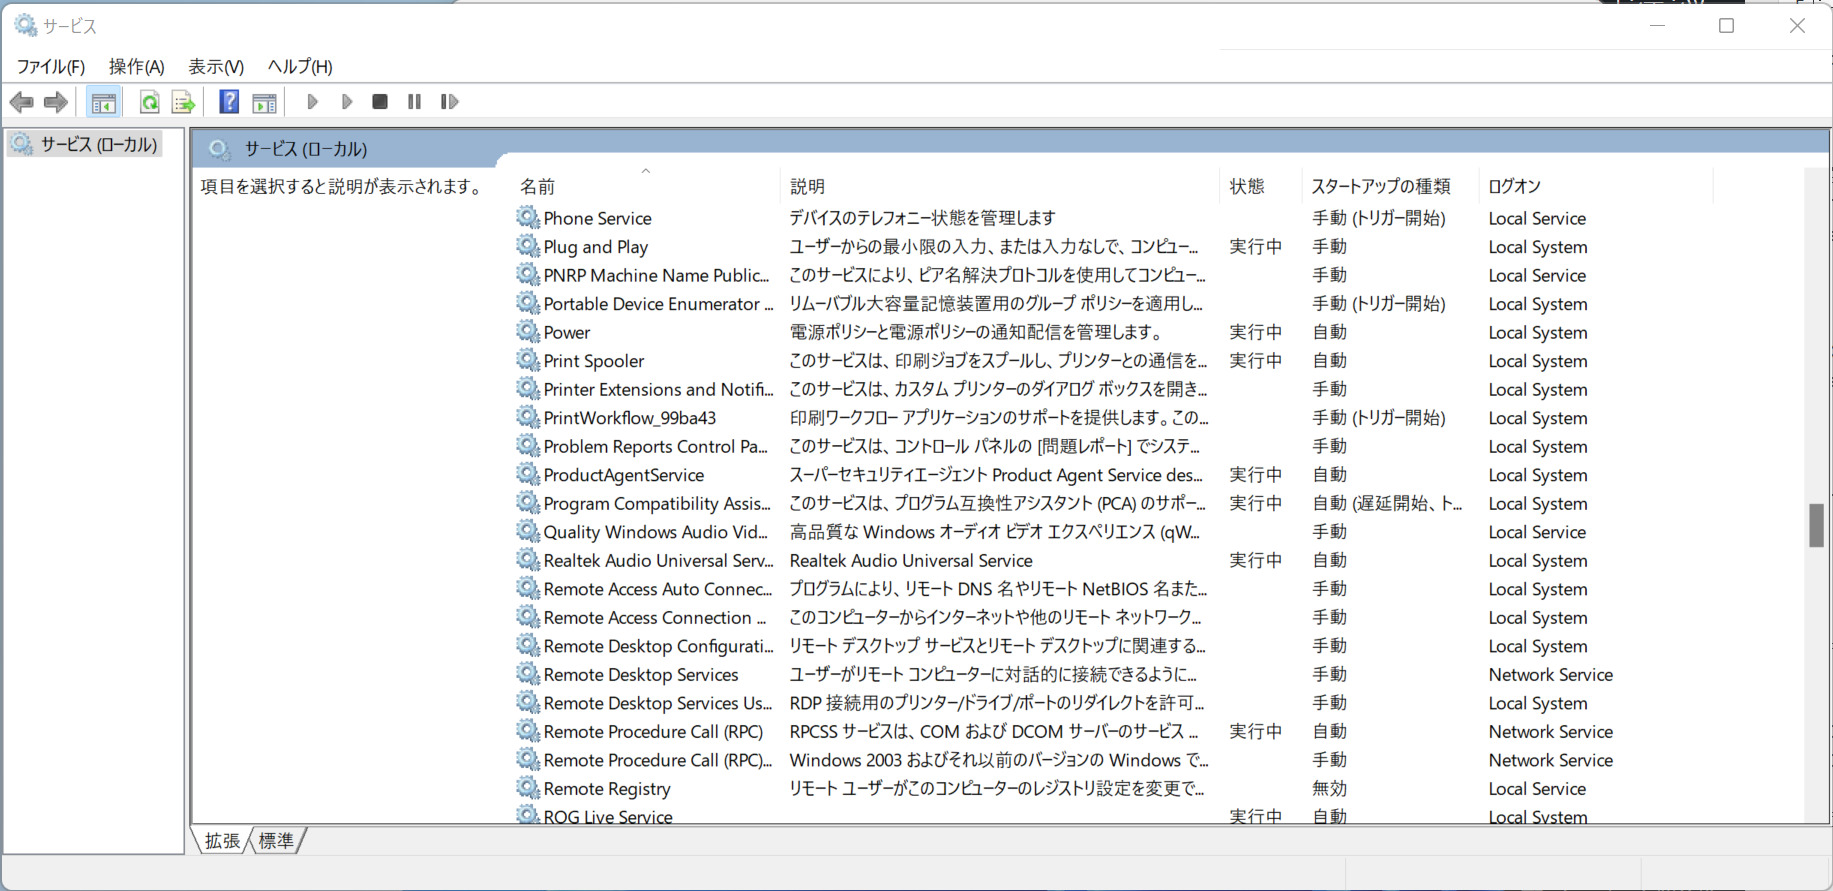Click the Export list toolbar icon
Image resolution: width=1833 pixels, height=891 pixels.
pyautogui.click(x=183, y=102)
